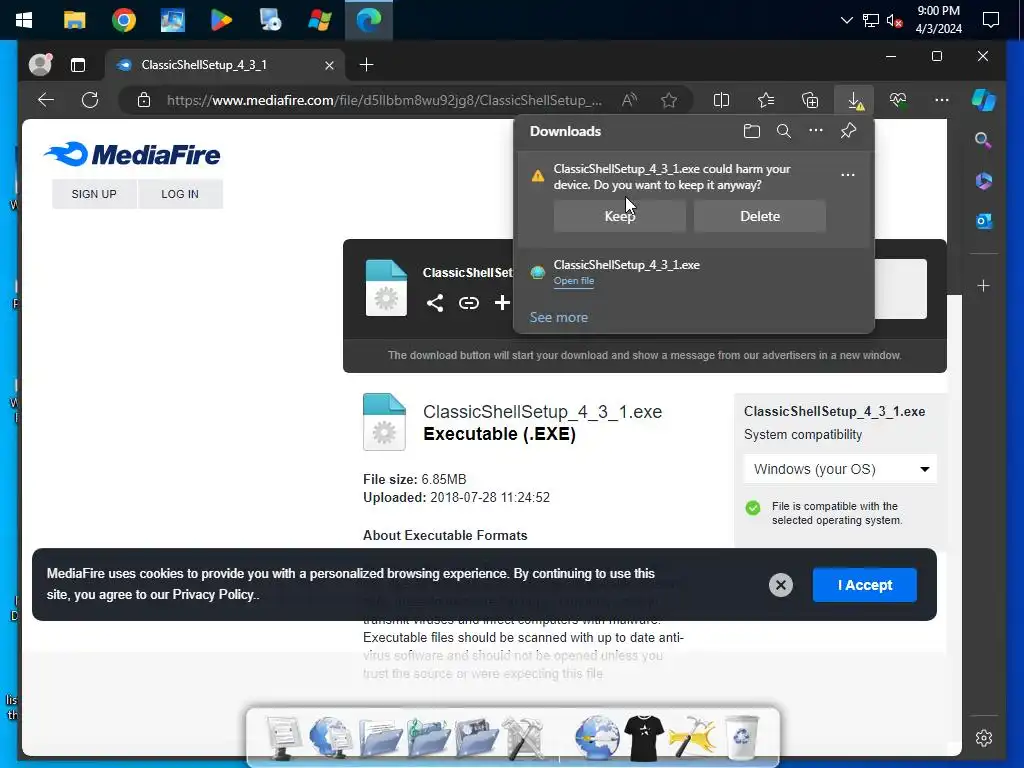1024x768 pixels.
Task: Search downloads in Downloads panel
Action: click(x=784, y=131)
